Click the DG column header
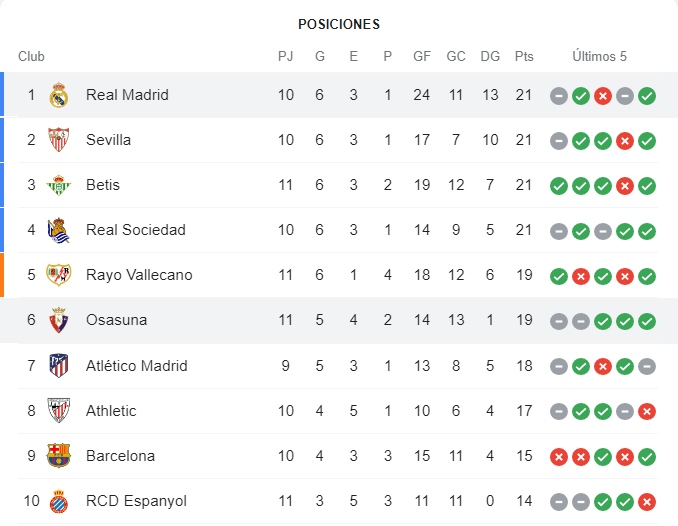This screenshot has width=678, height=526. (490, 57)
